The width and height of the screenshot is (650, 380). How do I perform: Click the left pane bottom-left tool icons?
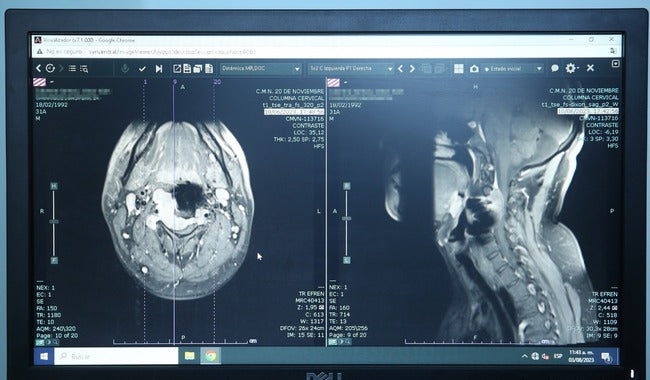tap(48, 342)
